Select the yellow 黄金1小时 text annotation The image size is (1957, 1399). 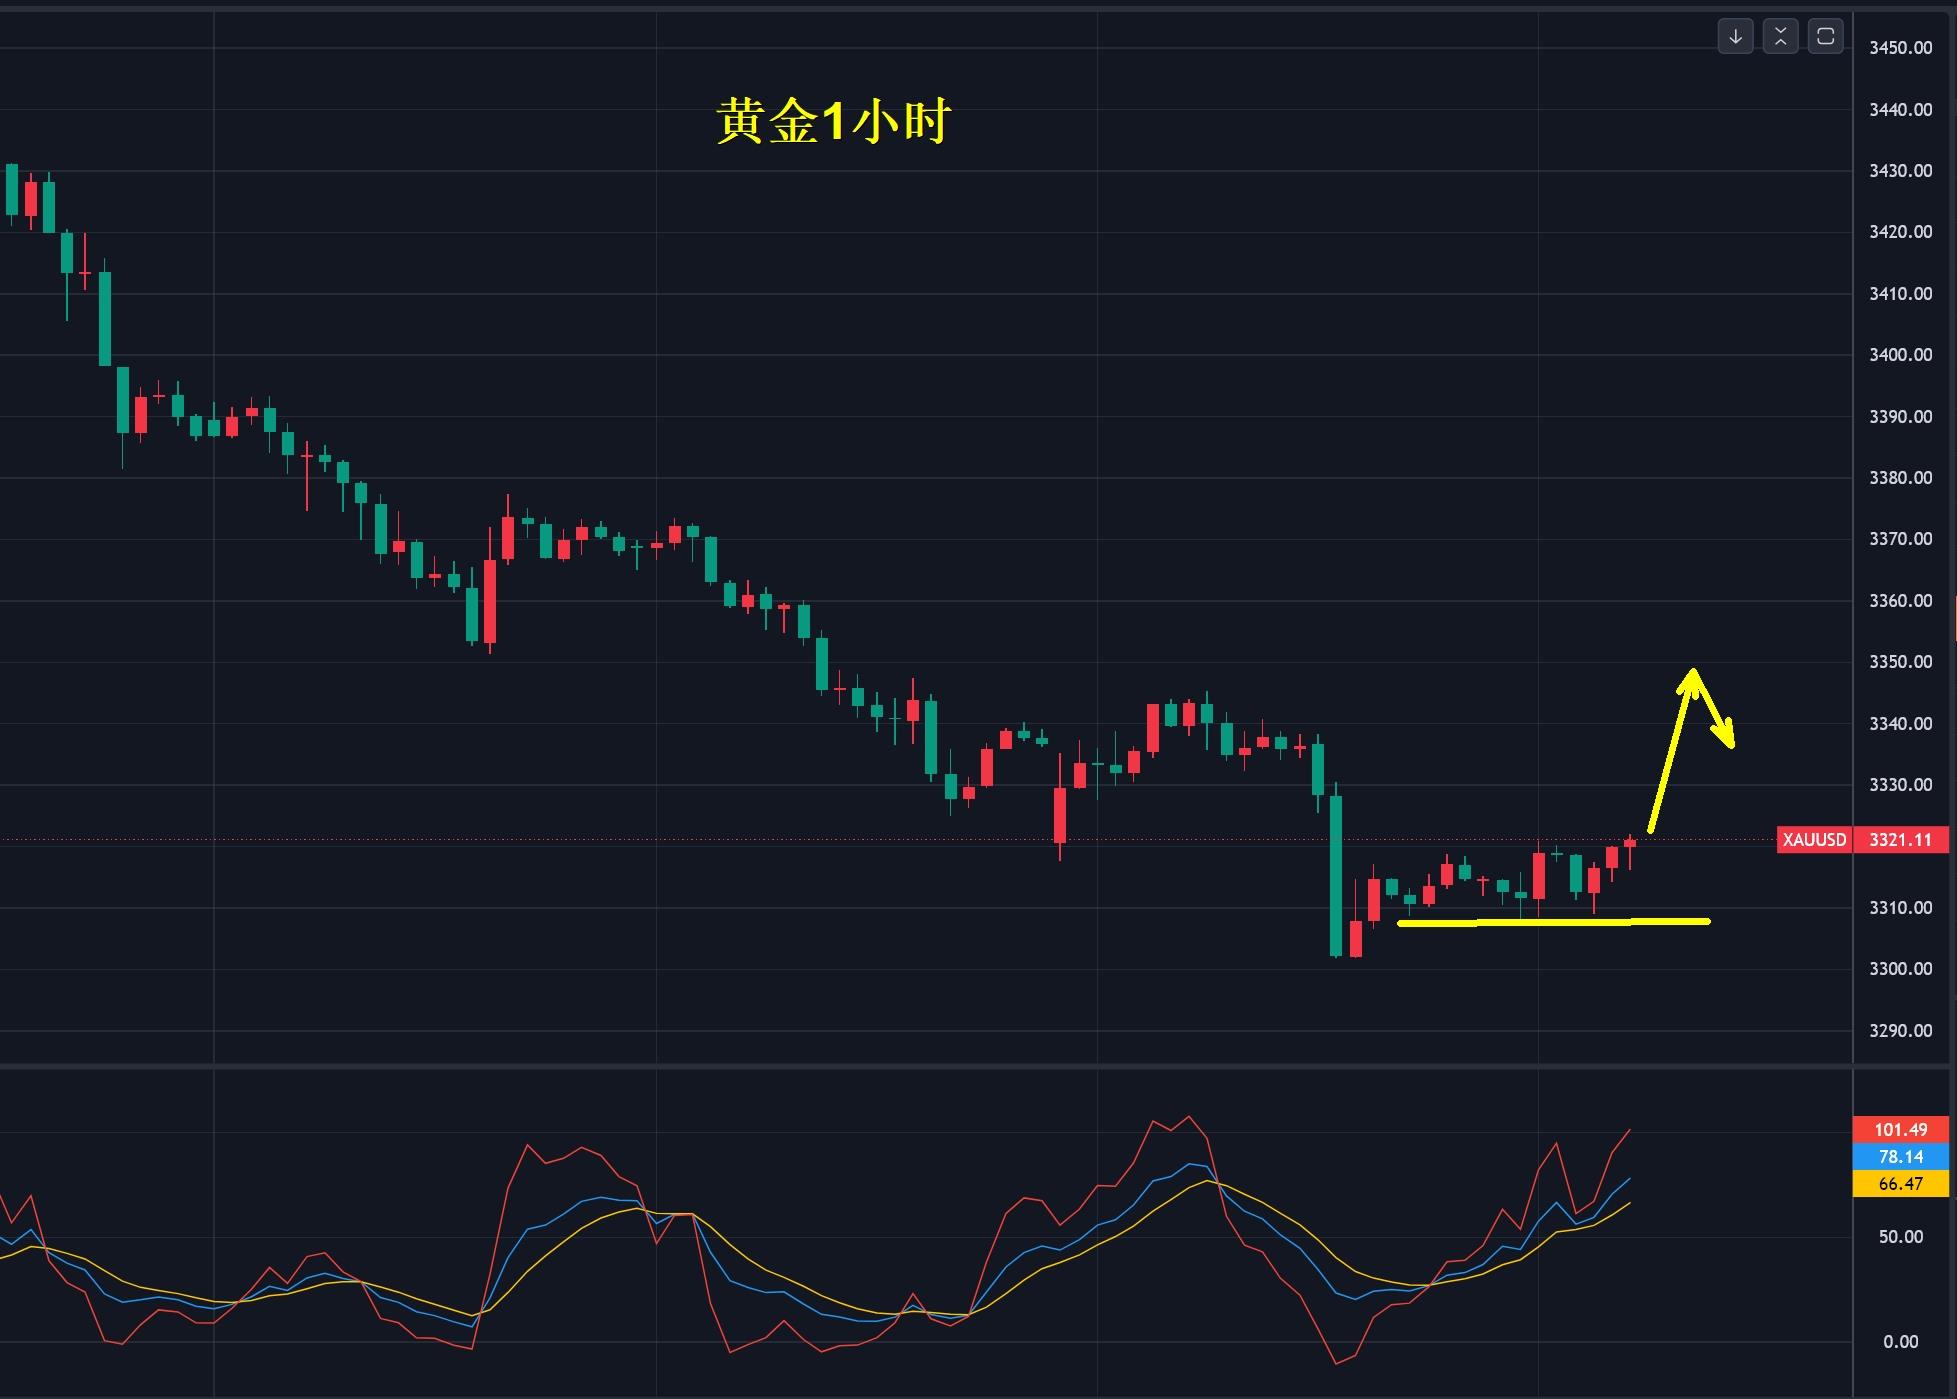click(832, 122)
